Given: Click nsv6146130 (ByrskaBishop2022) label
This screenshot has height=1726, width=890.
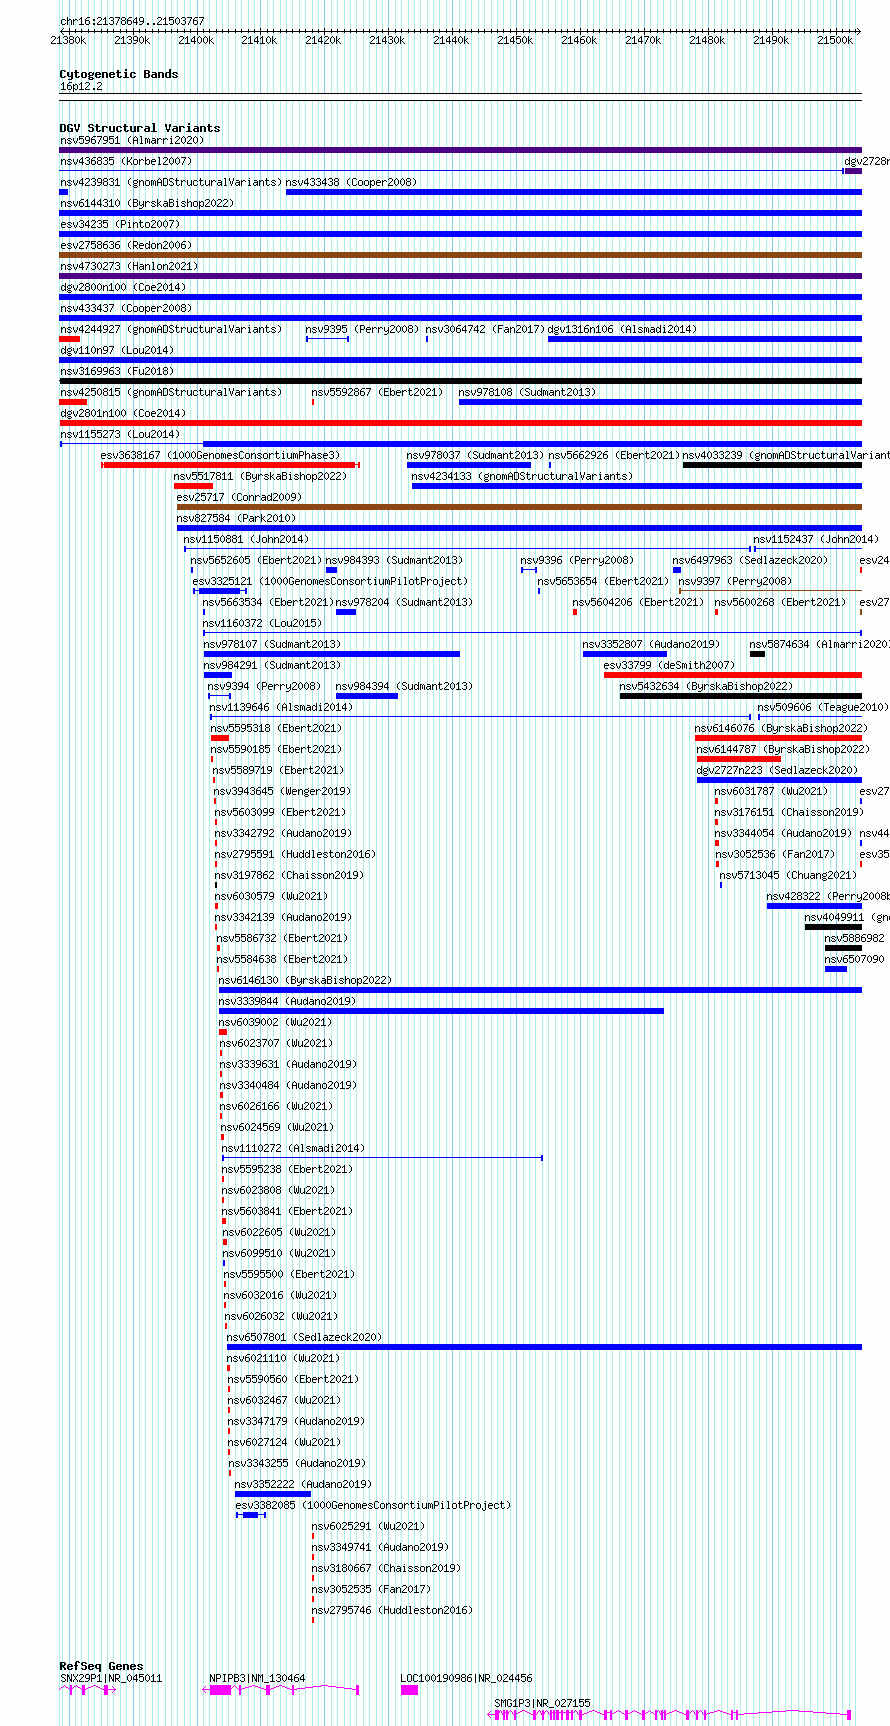Looking at the screenshot, I should [305, 980].
